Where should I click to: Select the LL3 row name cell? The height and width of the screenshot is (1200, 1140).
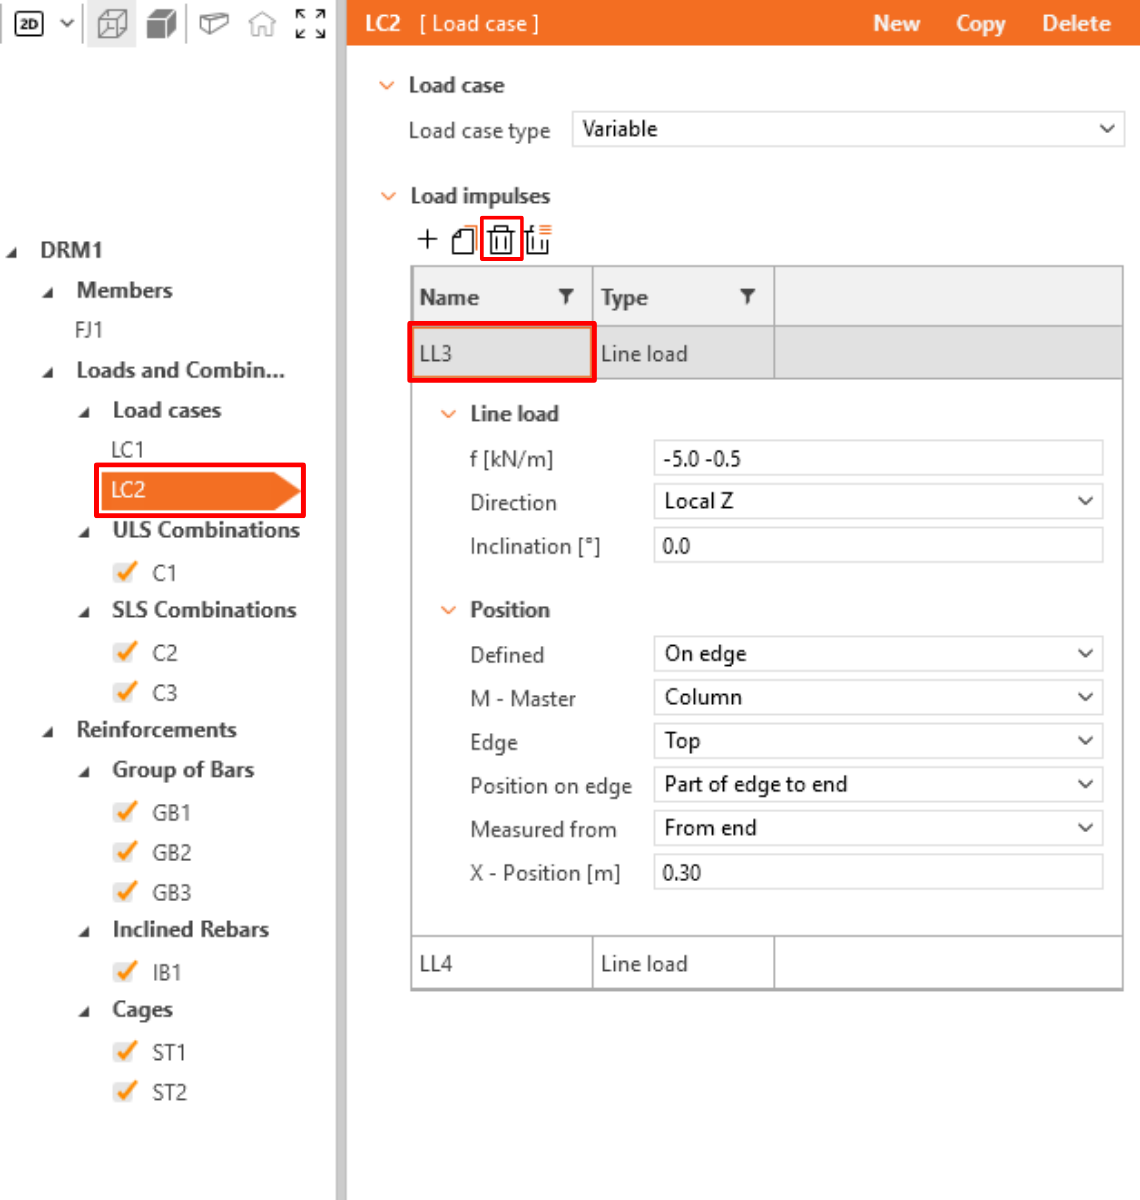(502, 353)
